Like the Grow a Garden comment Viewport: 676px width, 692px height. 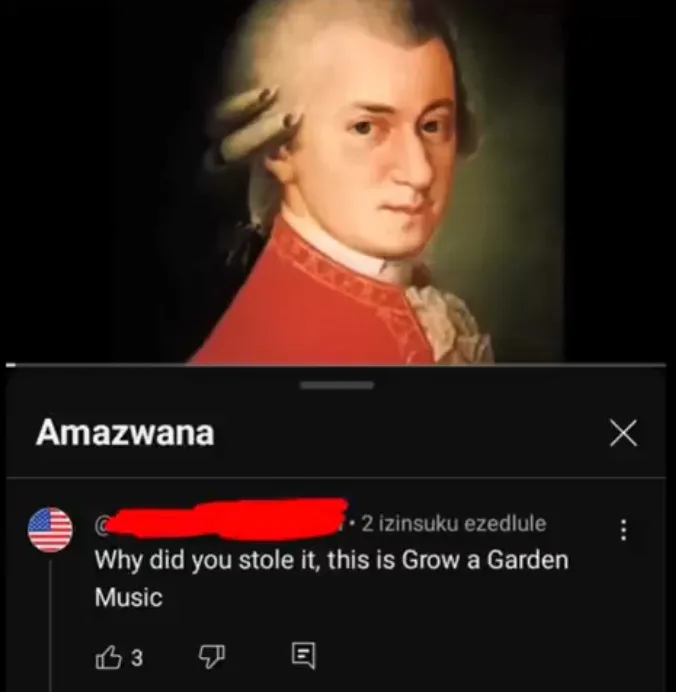(x=108, y=658)
